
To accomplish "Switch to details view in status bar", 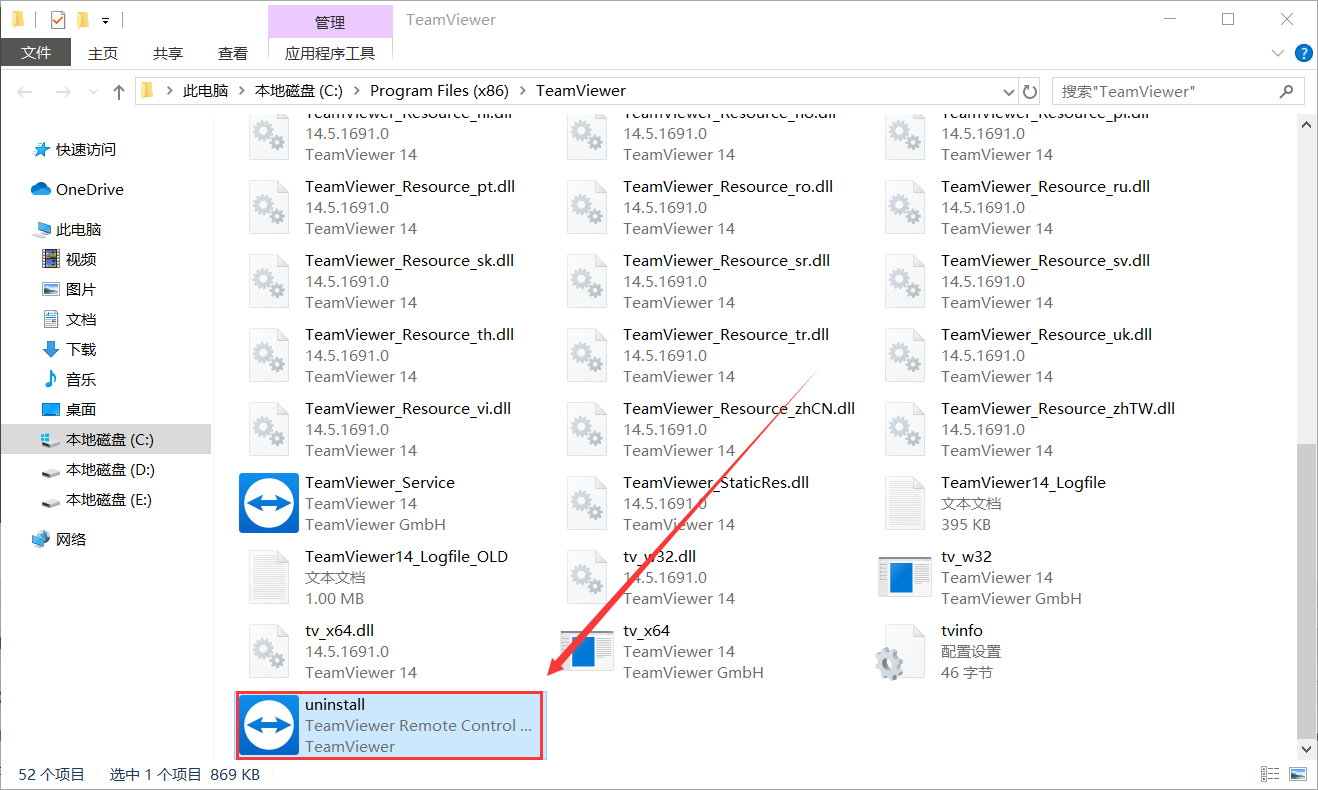I will tap(1271, 774).
